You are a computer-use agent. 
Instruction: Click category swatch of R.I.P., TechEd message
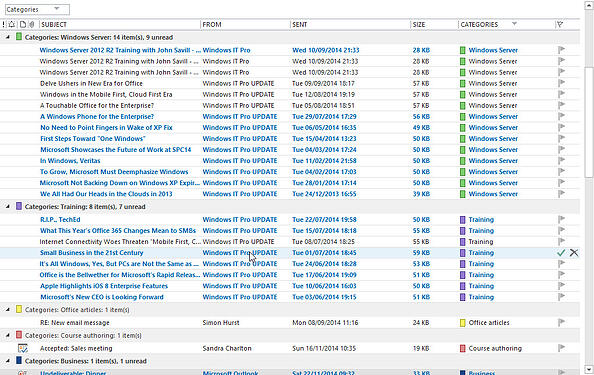click(463, 219)
